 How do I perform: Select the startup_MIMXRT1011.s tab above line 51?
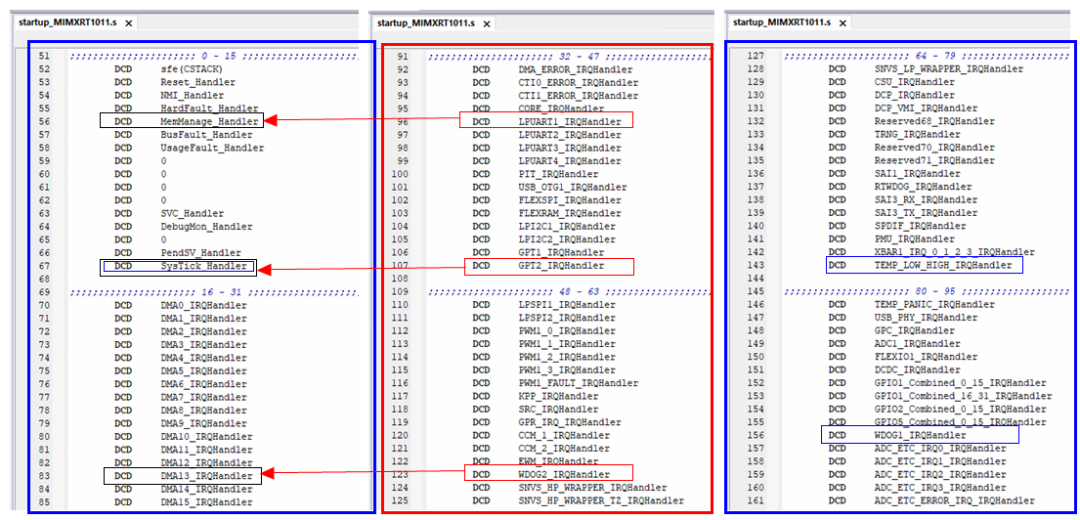pos(76,22)
